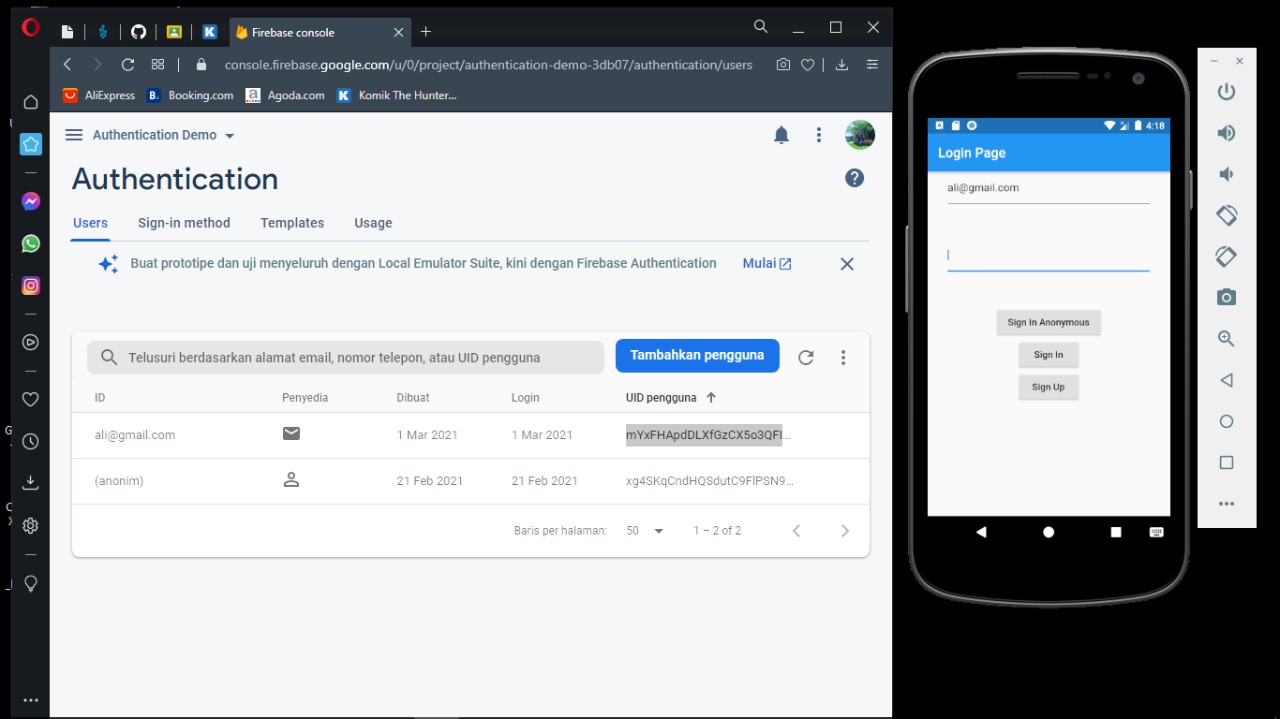
Task: Open Komik The Hunter bookmark
Action: pyautogui.click(x=397, y=95)
